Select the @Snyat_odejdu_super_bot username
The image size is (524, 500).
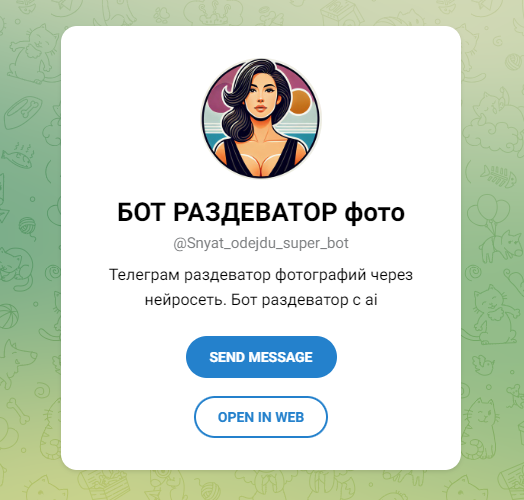click(261, 243)
